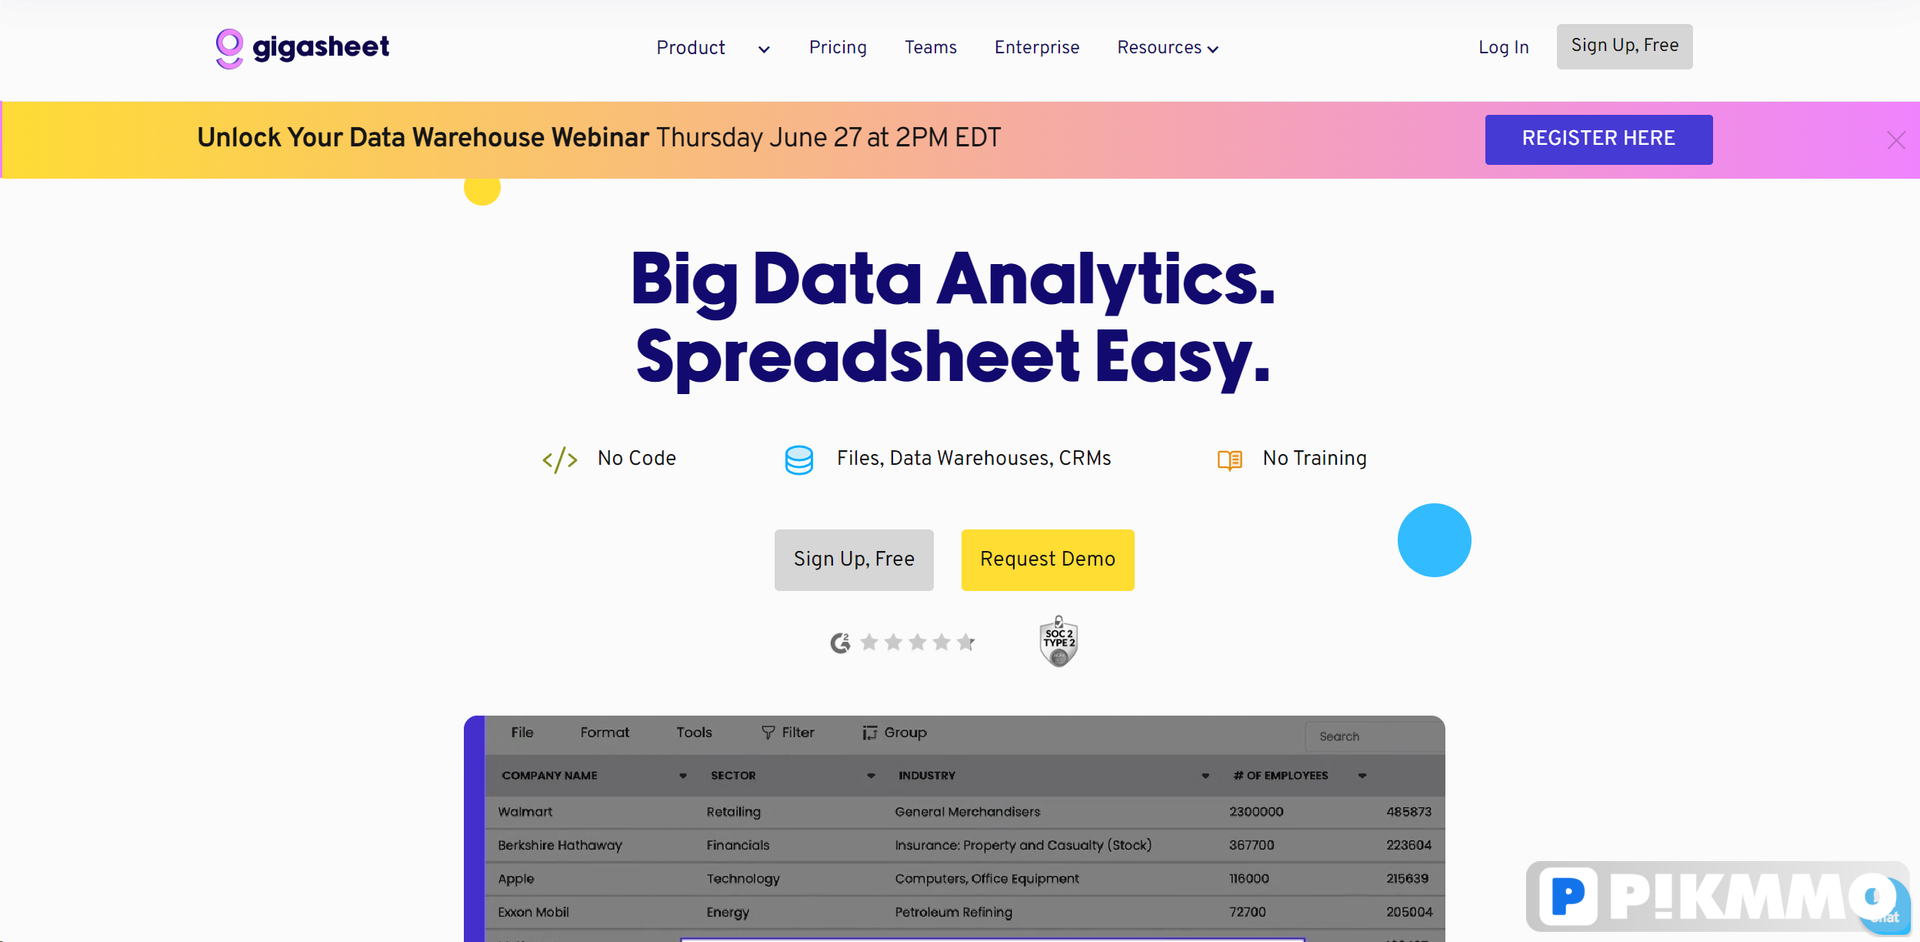The image size is (1920, 942).
Task: Open the SECTOR column dropdown
Action: tap(871, 776)
